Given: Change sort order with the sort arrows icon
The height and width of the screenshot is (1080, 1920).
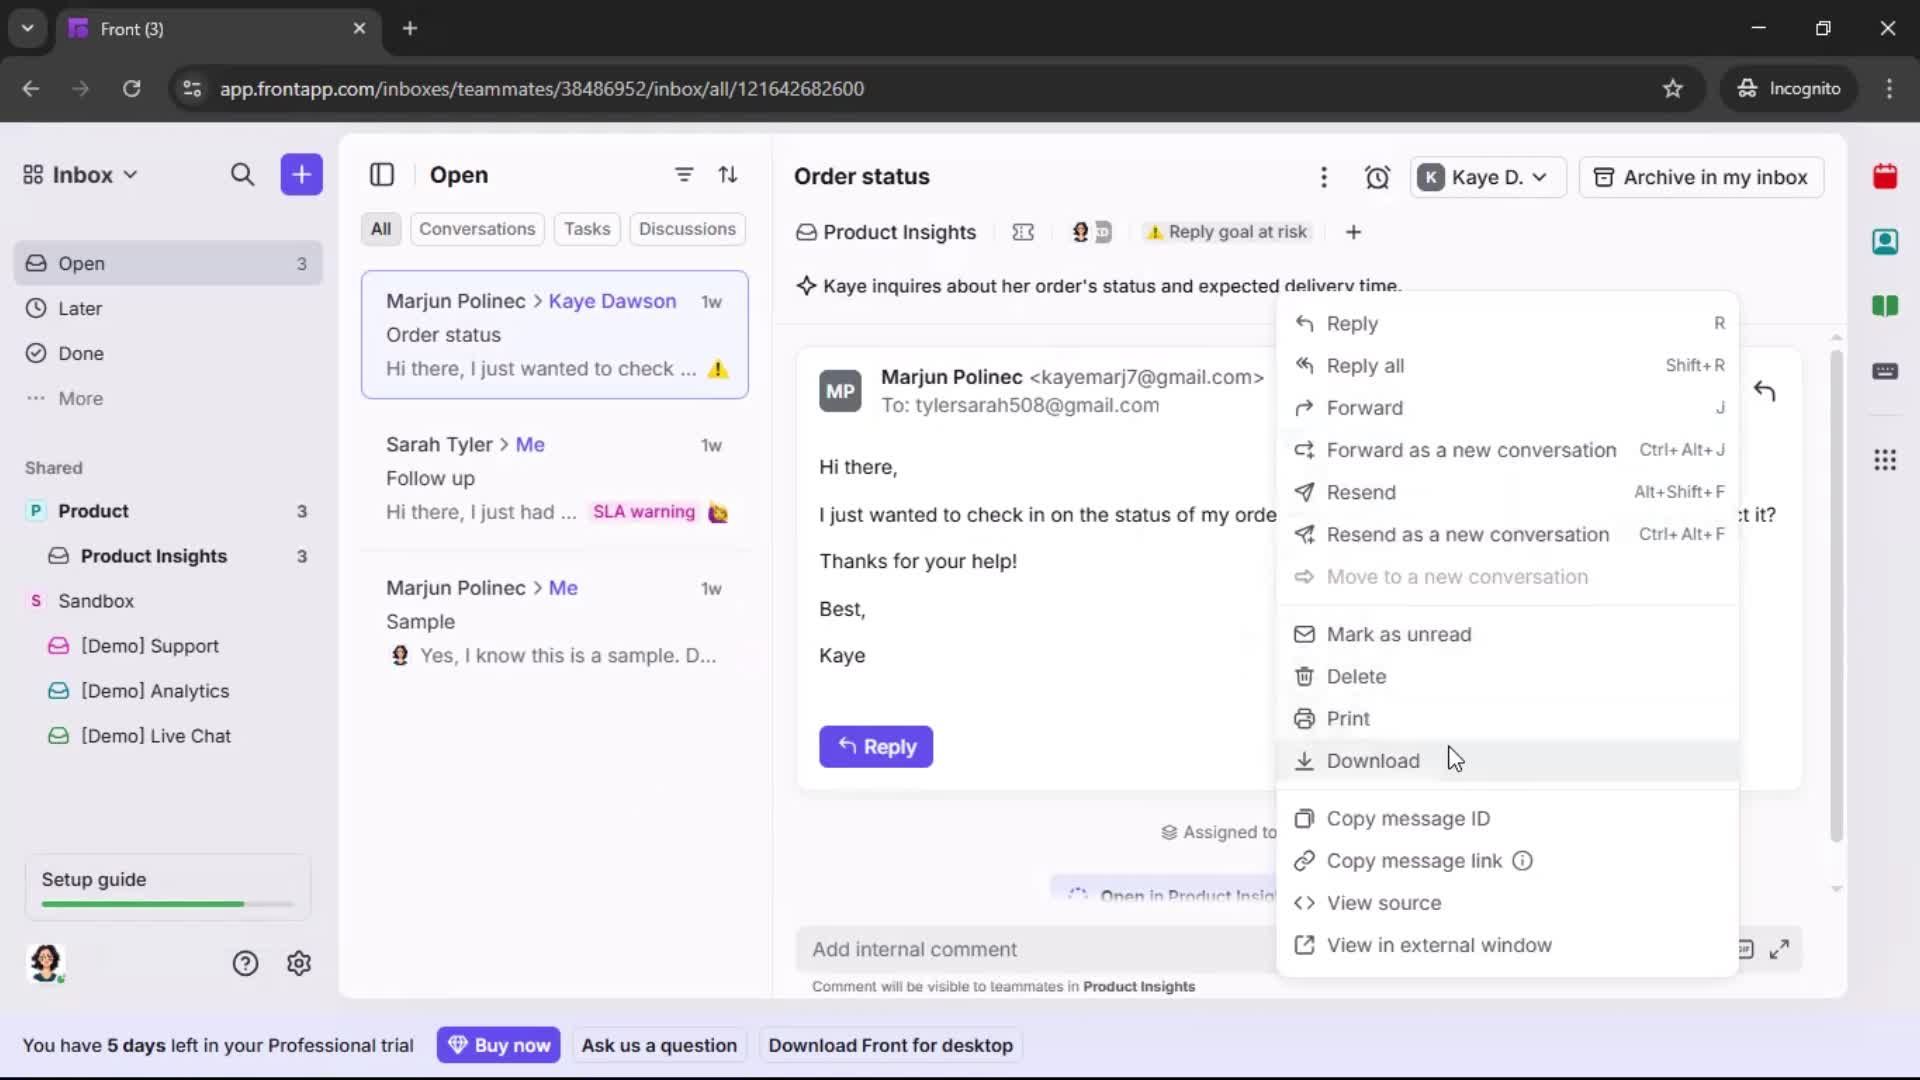Looking at the screenshot, I should click(729, 174).
